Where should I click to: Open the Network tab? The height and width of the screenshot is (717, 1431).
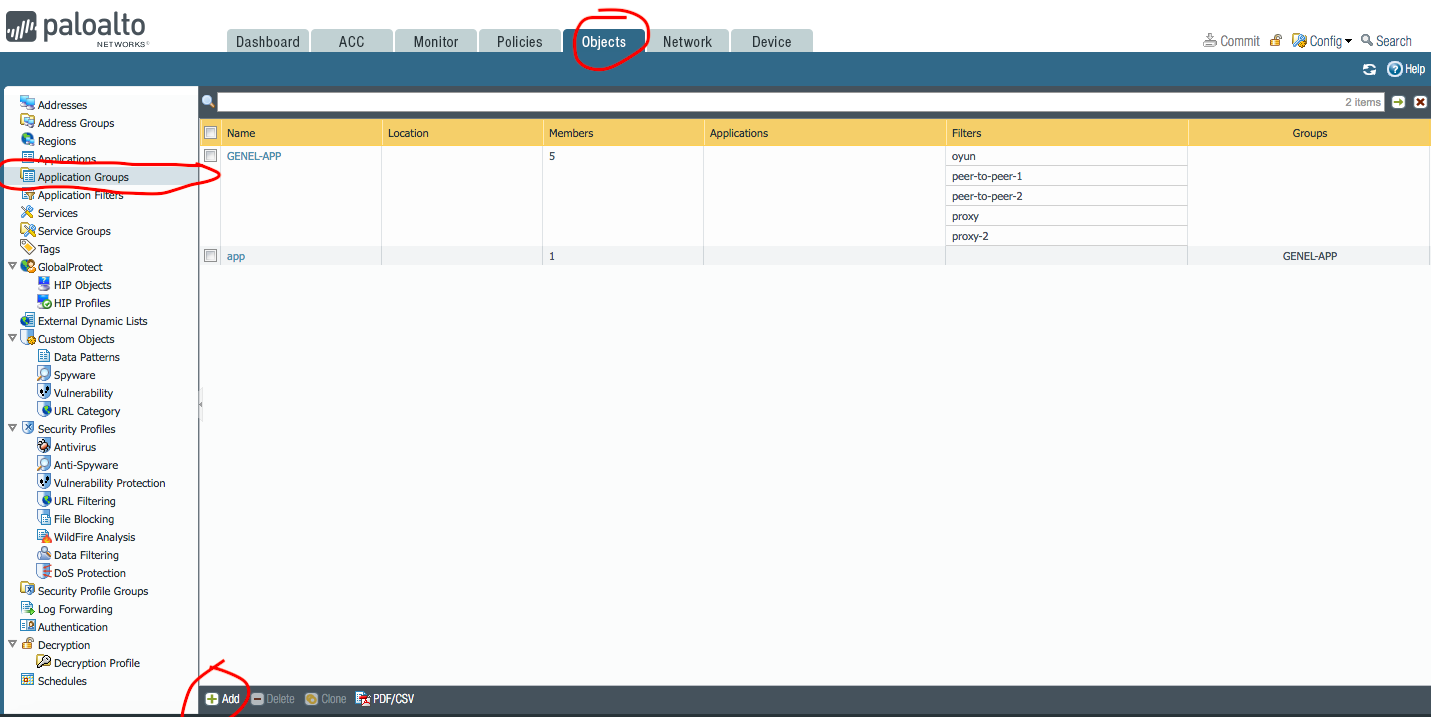point(687,42)
